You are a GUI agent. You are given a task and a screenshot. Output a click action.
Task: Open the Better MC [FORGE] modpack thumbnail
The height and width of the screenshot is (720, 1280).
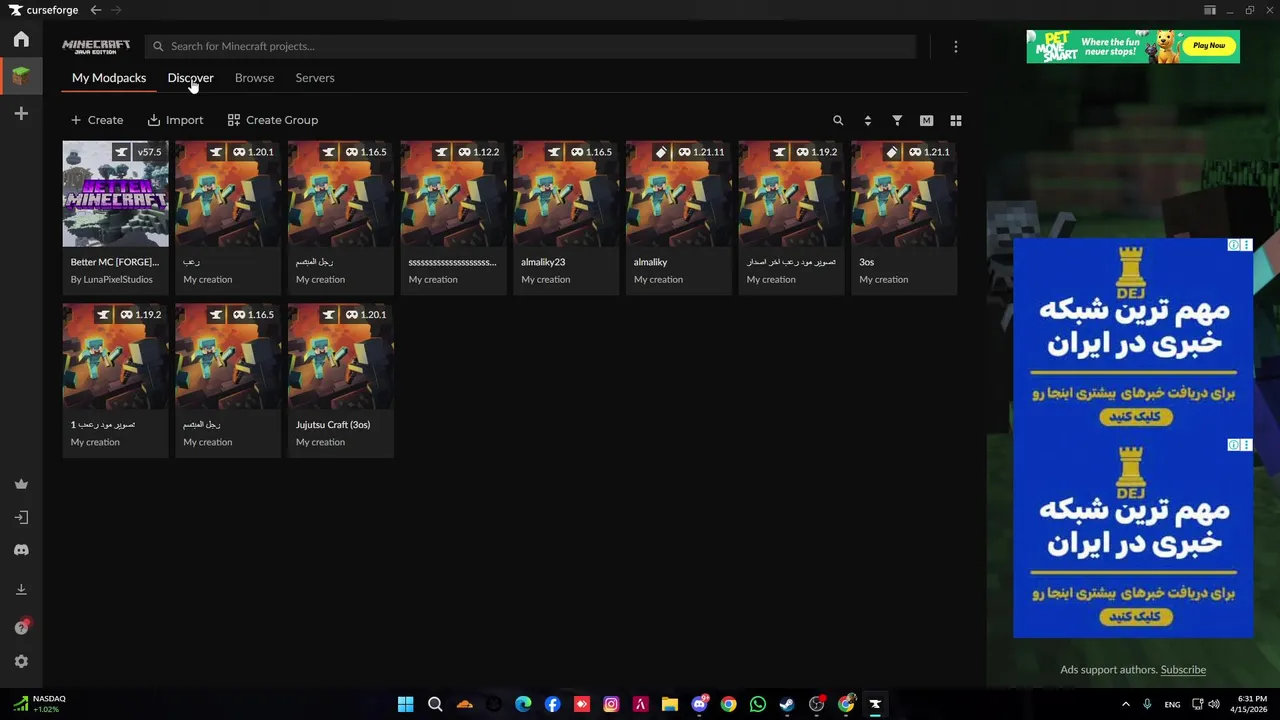[116, 194]
